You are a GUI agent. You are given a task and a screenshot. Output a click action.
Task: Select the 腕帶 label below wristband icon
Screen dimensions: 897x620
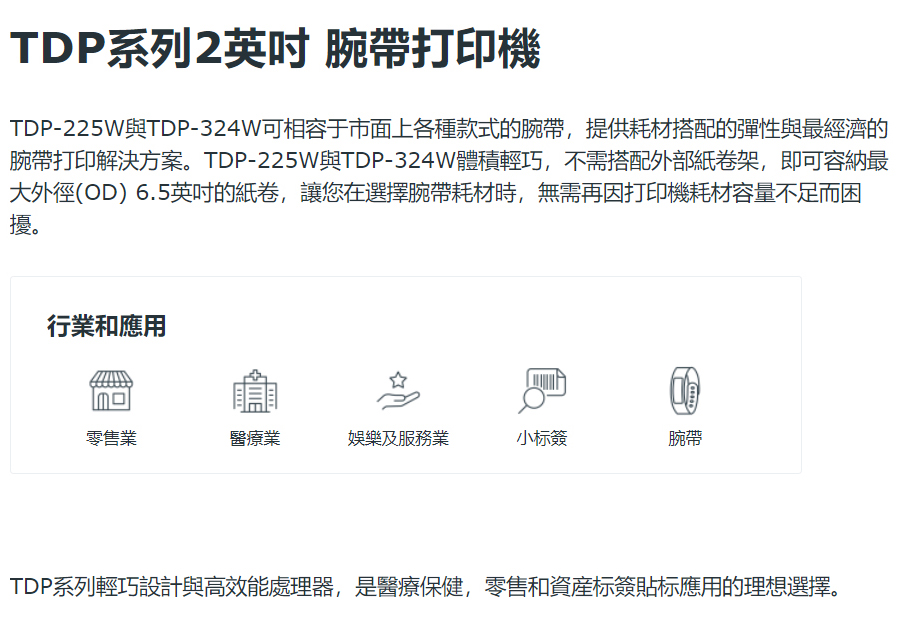tap(685, 438)
